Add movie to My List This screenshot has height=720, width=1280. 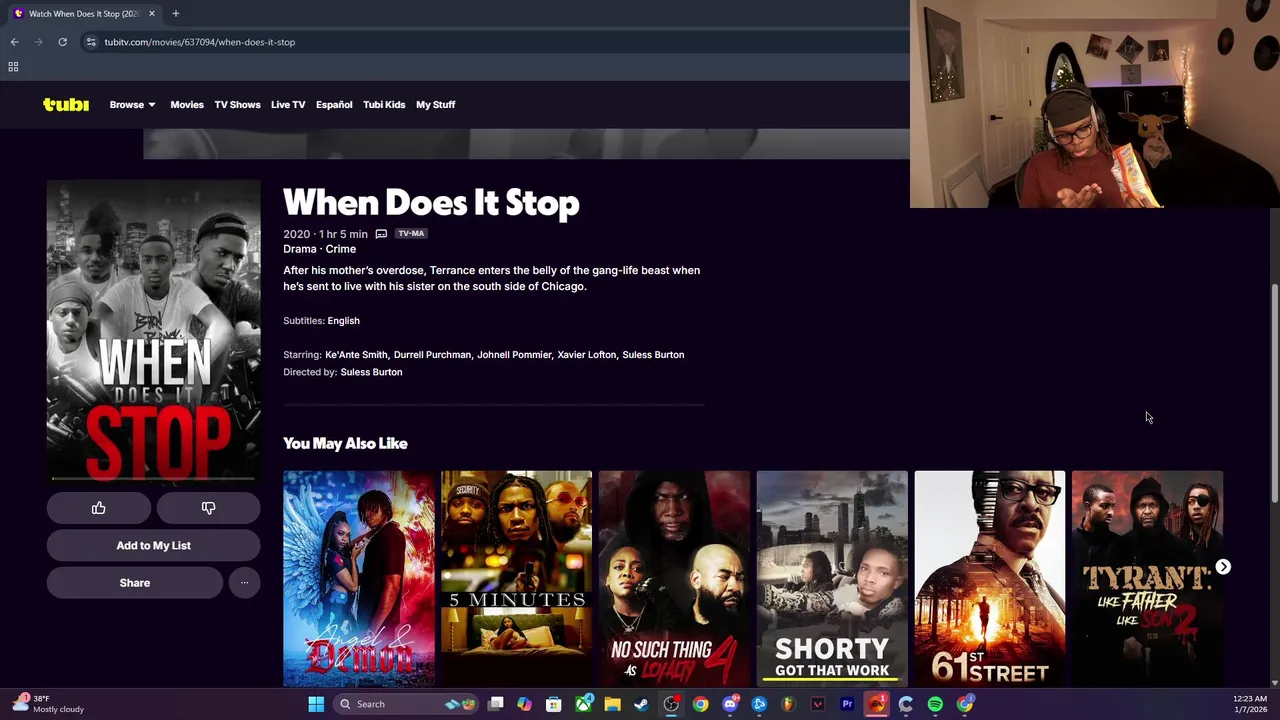[x=153, y=546]
